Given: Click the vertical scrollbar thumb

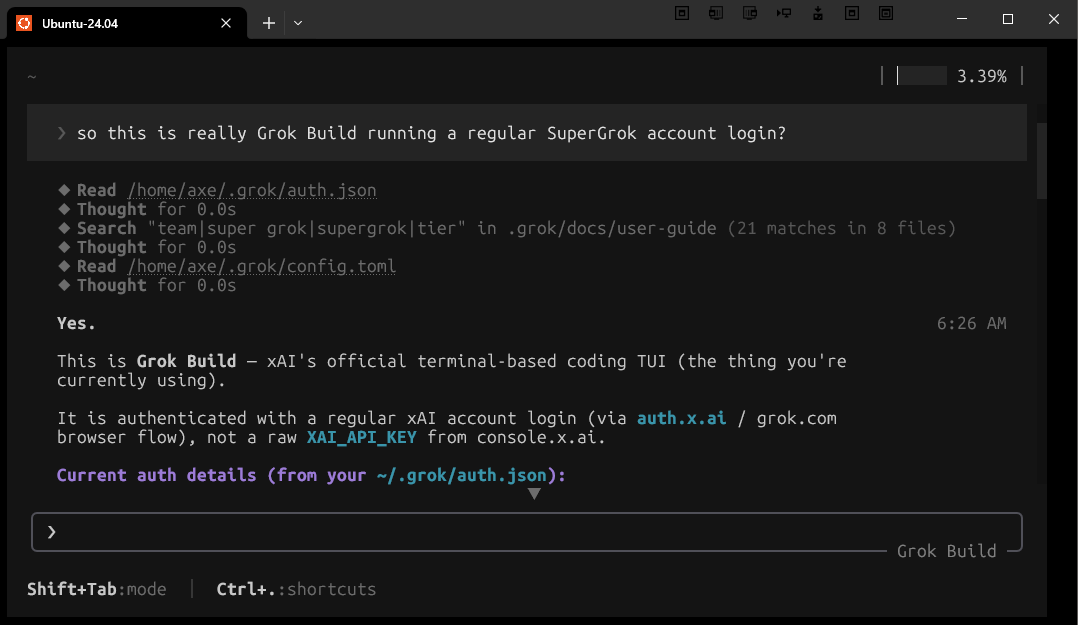Looking at the screenshot, I should click(x=1042, y=162).
